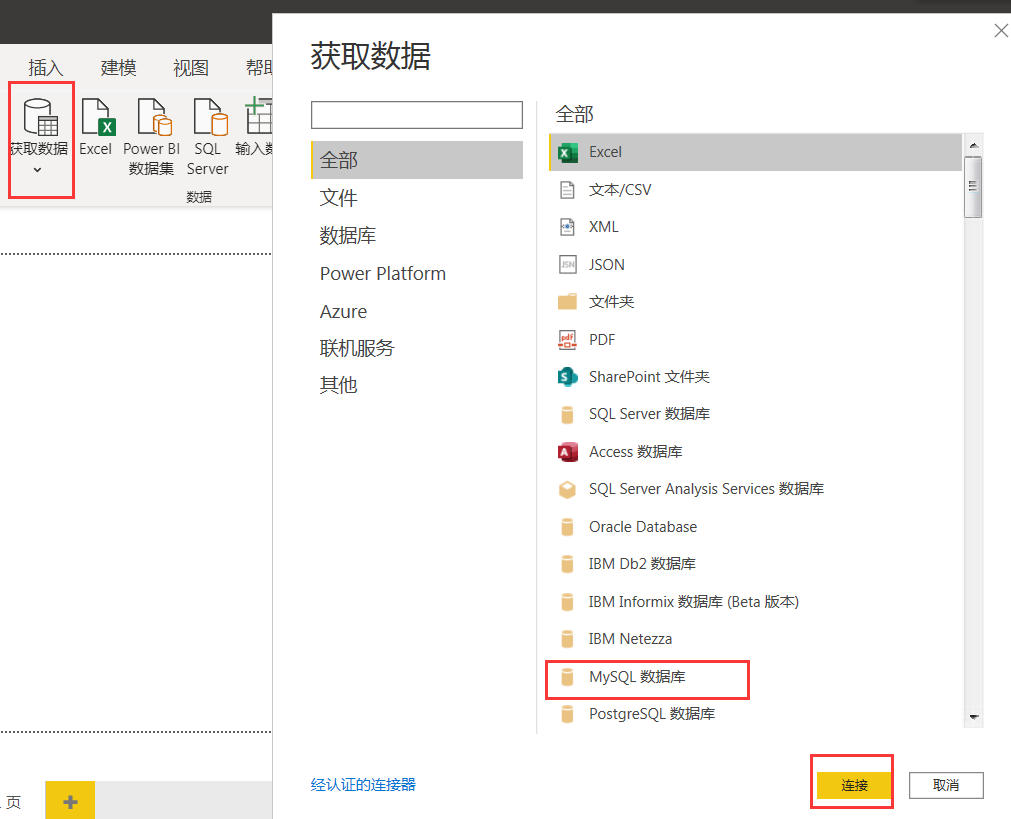Image resolution: width=1011 pixels, height=819 pixels.
Task: Click the JSON file icon
Action: click(567, 264)
